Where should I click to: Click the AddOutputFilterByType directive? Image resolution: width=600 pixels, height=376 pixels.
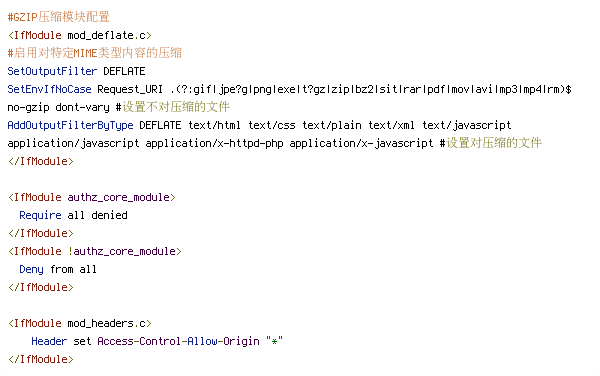[70, 125]
